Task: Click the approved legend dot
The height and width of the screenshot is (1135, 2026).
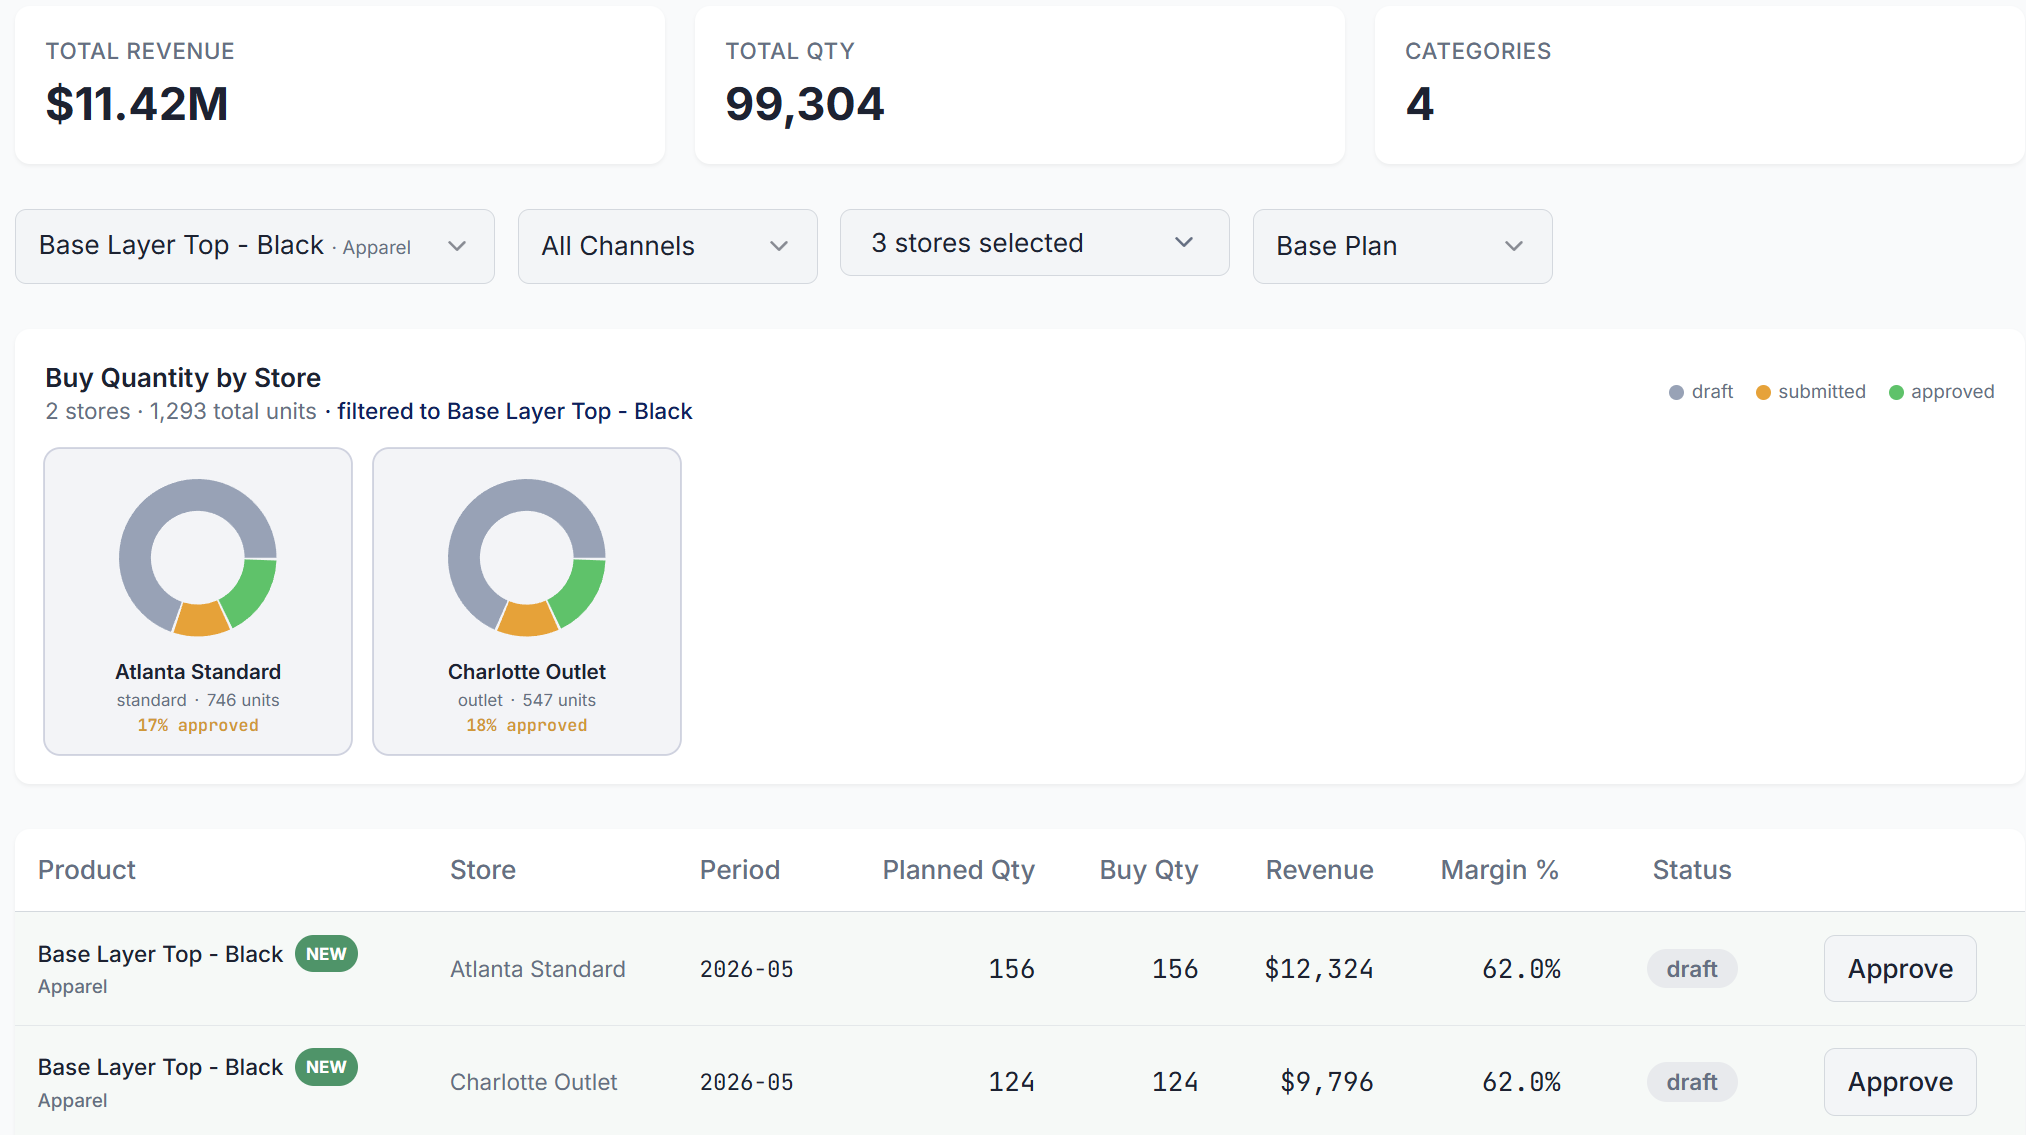Action: click(1895, 392)
